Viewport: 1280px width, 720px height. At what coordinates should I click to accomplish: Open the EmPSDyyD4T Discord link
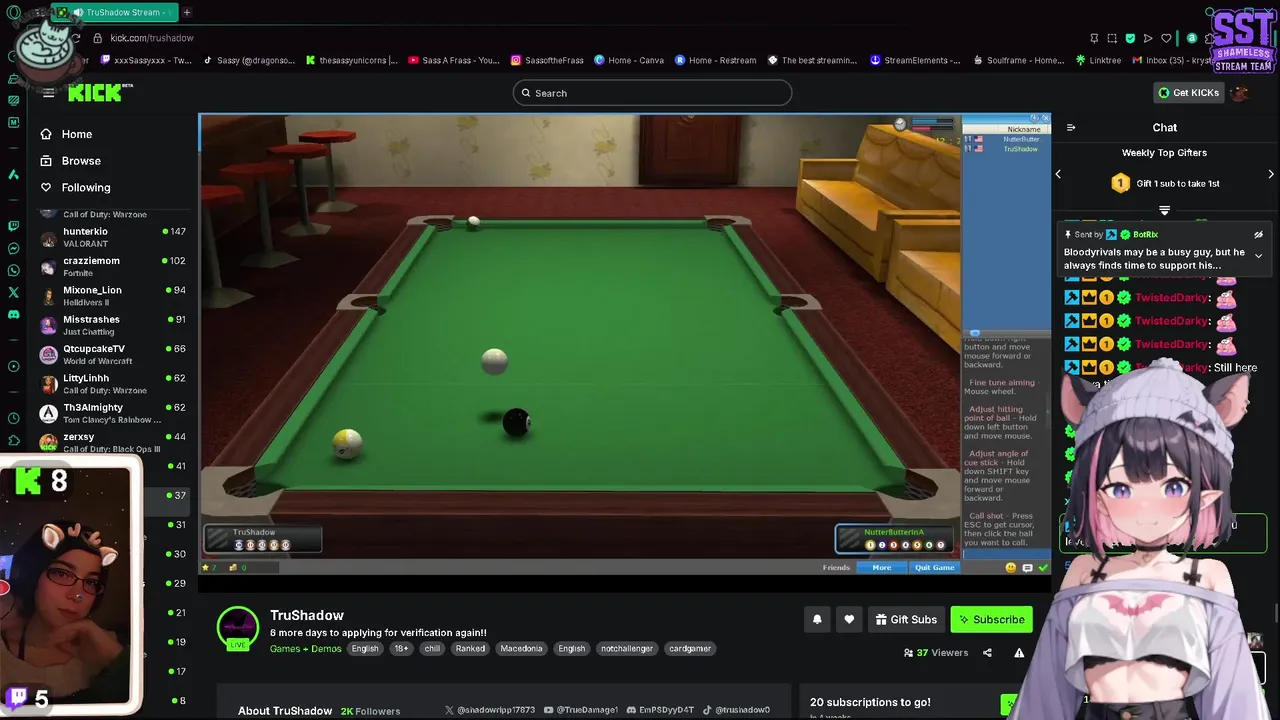point(660,710)
